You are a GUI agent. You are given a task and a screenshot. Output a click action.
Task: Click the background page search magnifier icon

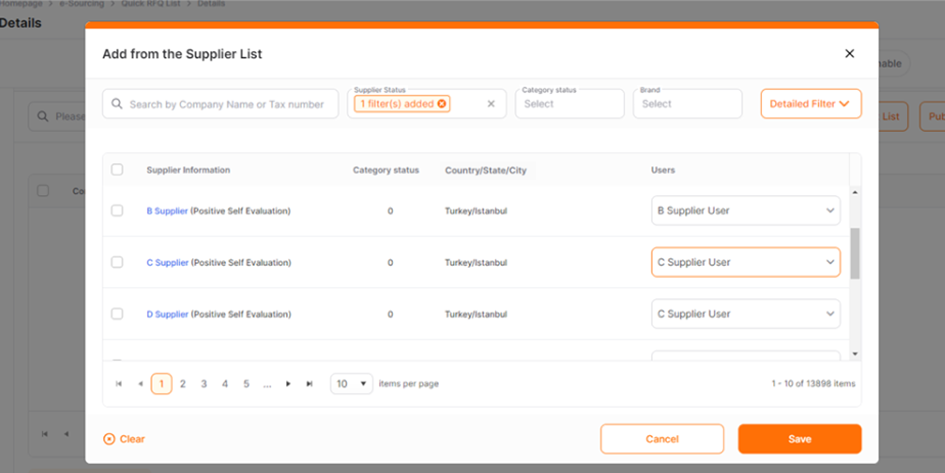coord(43,116)
